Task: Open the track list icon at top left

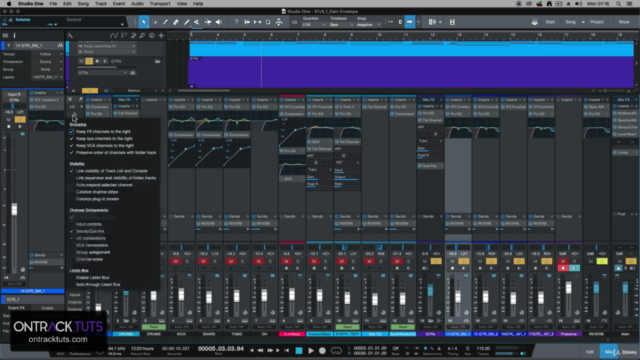Action: click(5, 36)
